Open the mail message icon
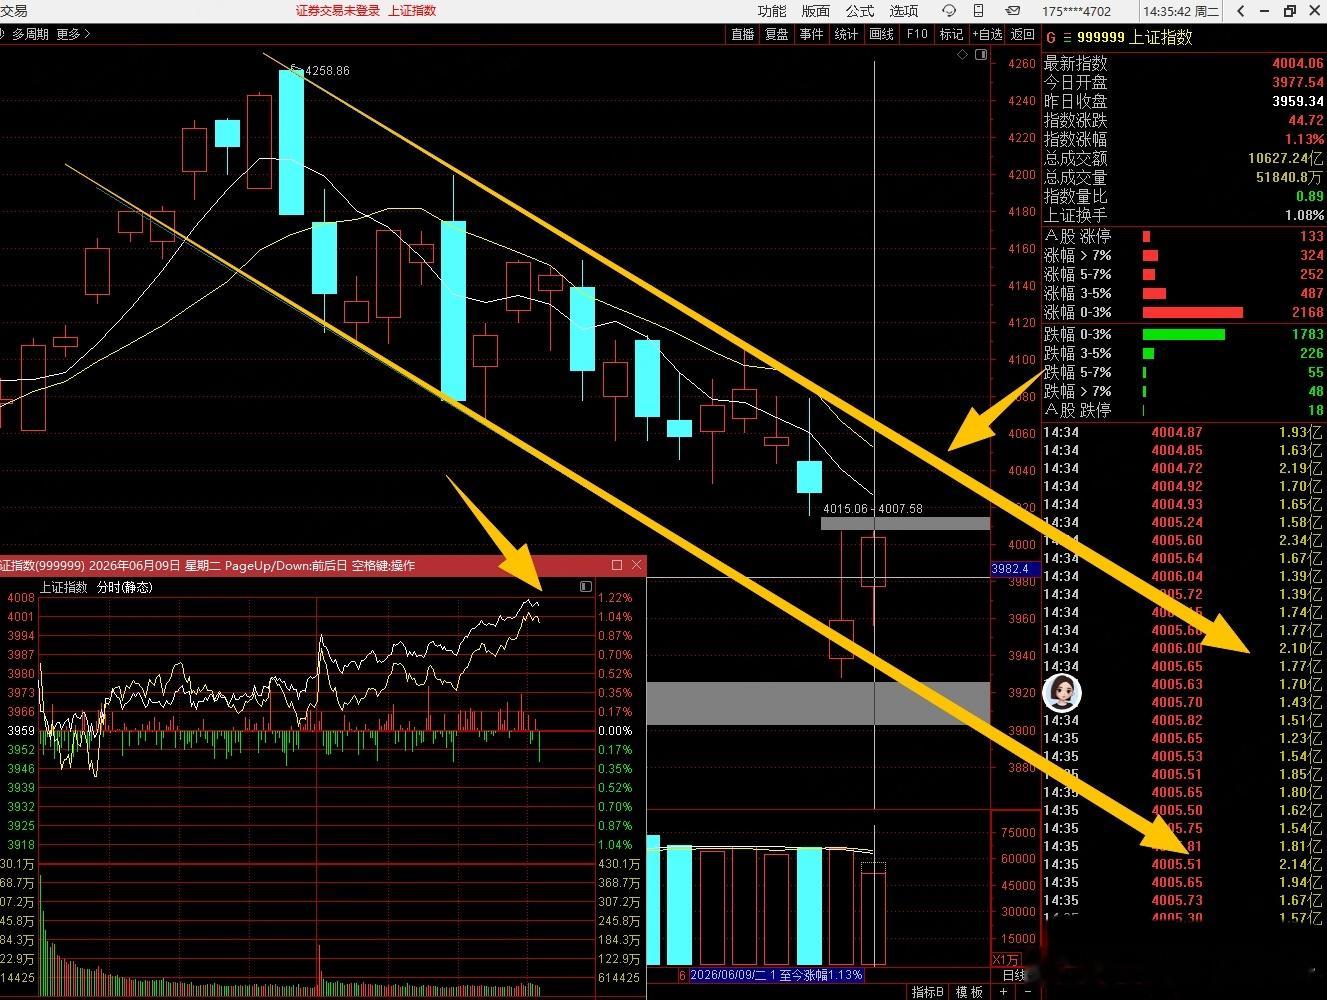 pyautogui.click(x=1013, y=11)
